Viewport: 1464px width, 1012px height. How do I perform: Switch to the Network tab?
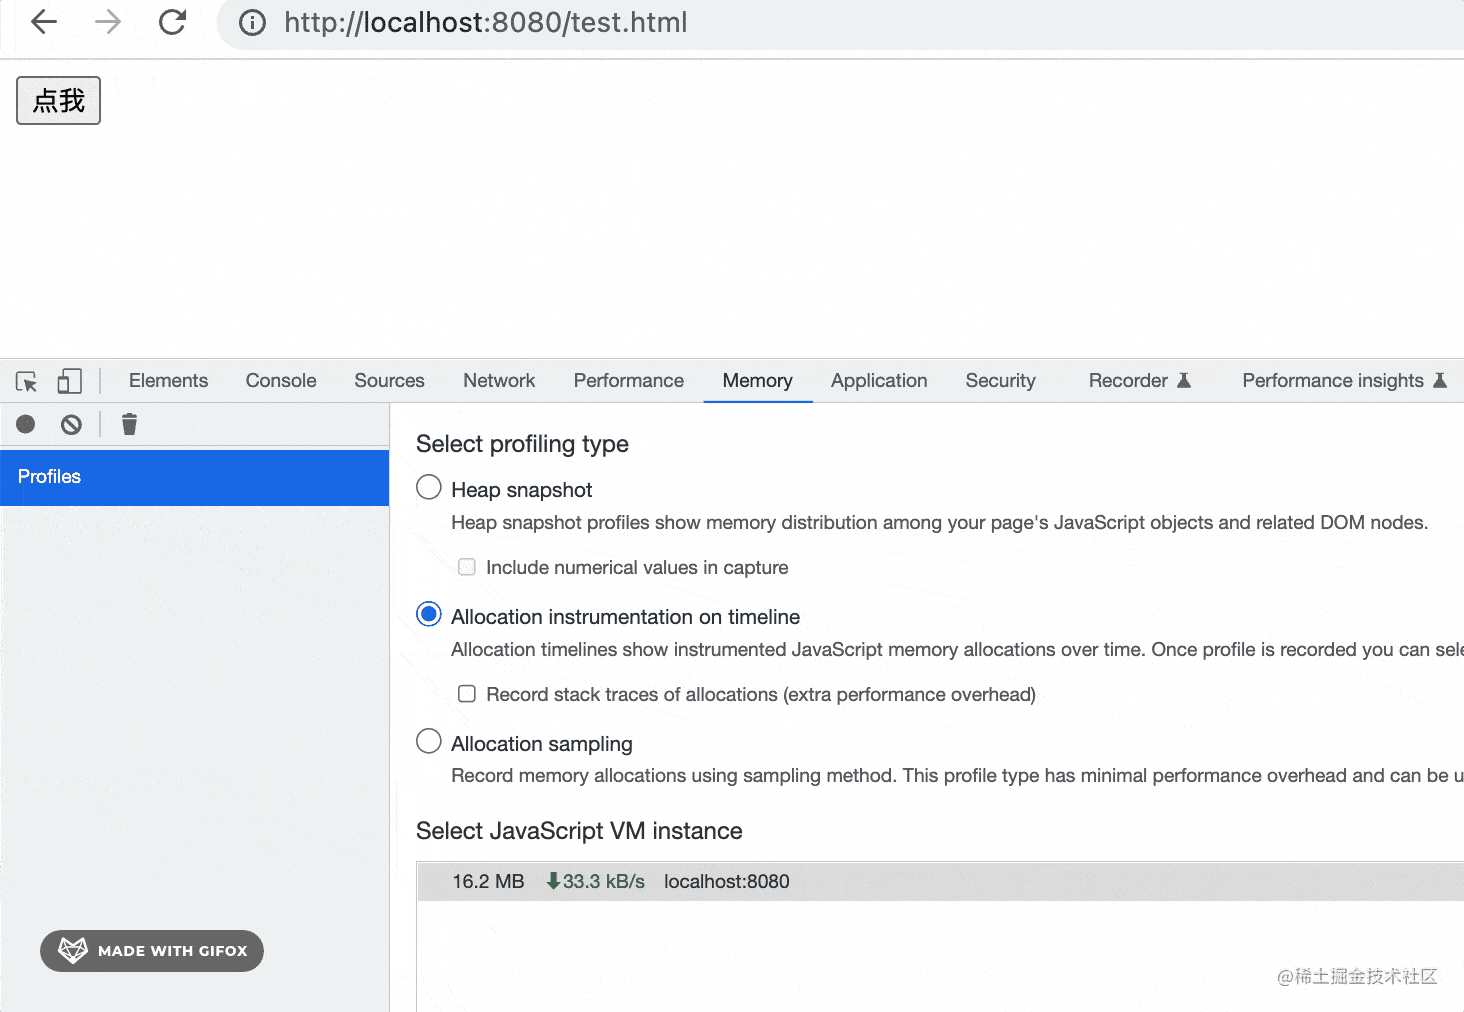click(499, 381)
